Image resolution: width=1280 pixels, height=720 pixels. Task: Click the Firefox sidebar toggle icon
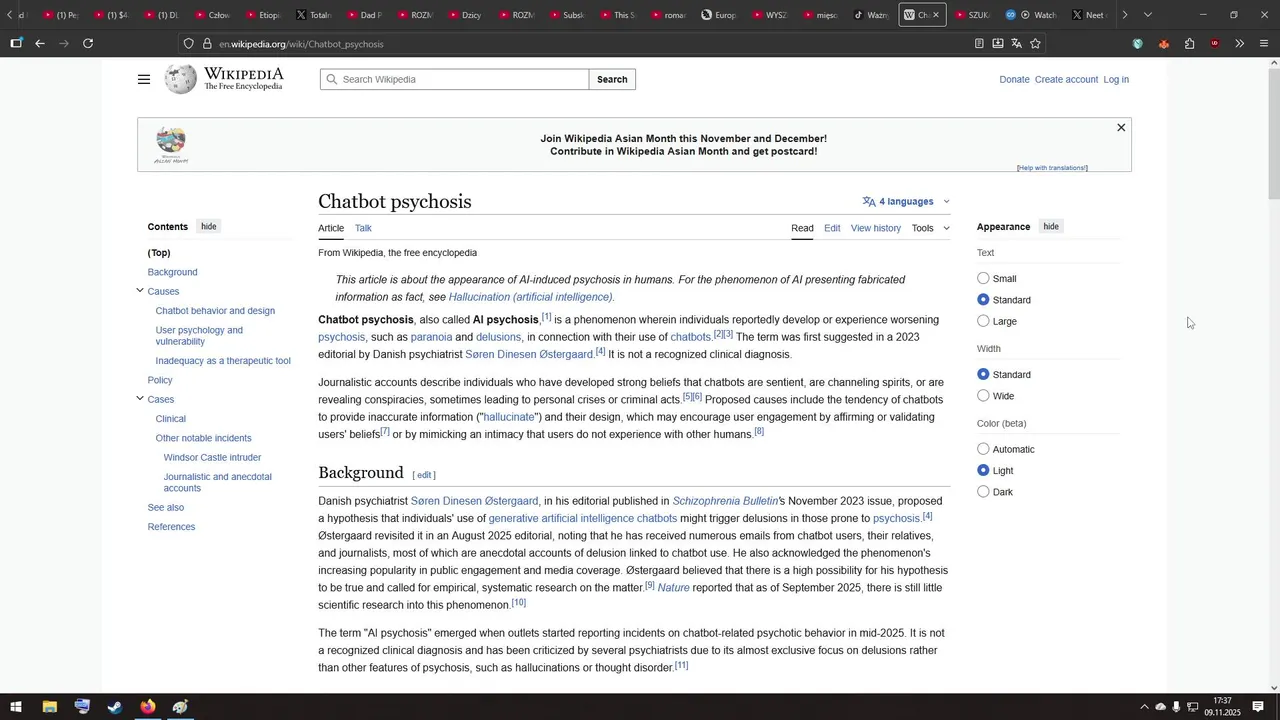click(x=16, y=43)
